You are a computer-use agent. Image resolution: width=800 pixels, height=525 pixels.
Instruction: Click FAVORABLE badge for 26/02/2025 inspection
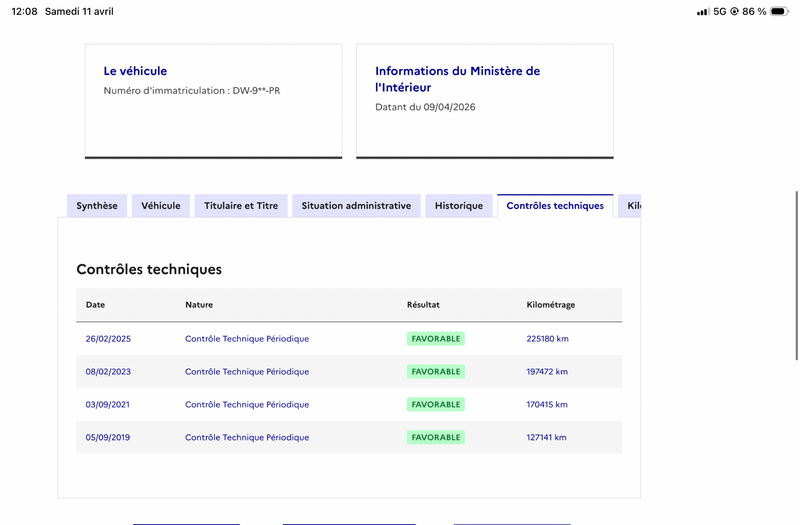[x=436, y=339]
